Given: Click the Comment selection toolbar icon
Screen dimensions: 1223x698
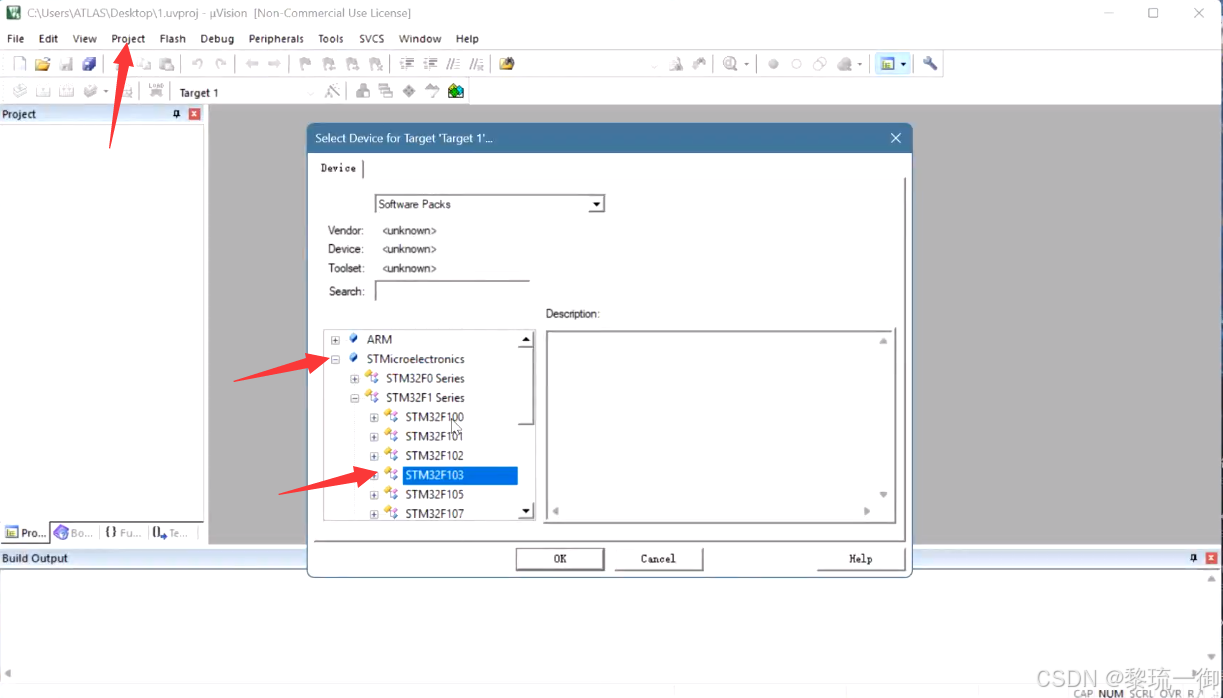Looking at the screenshot, I should click(454, 64).
